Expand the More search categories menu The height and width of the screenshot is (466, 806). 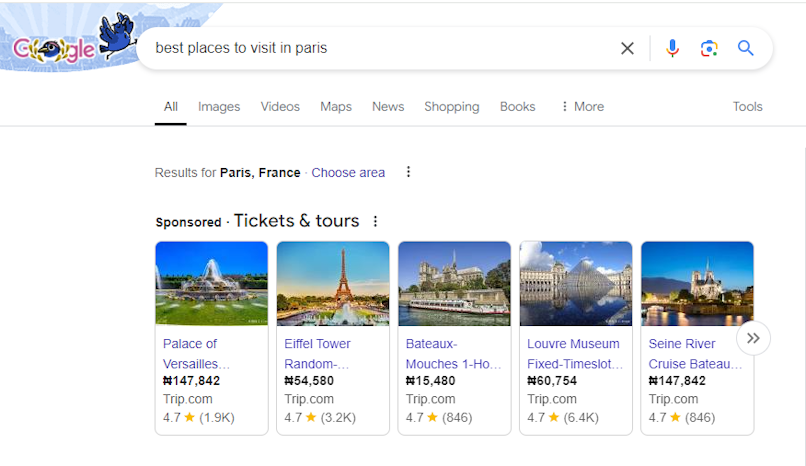582,106
